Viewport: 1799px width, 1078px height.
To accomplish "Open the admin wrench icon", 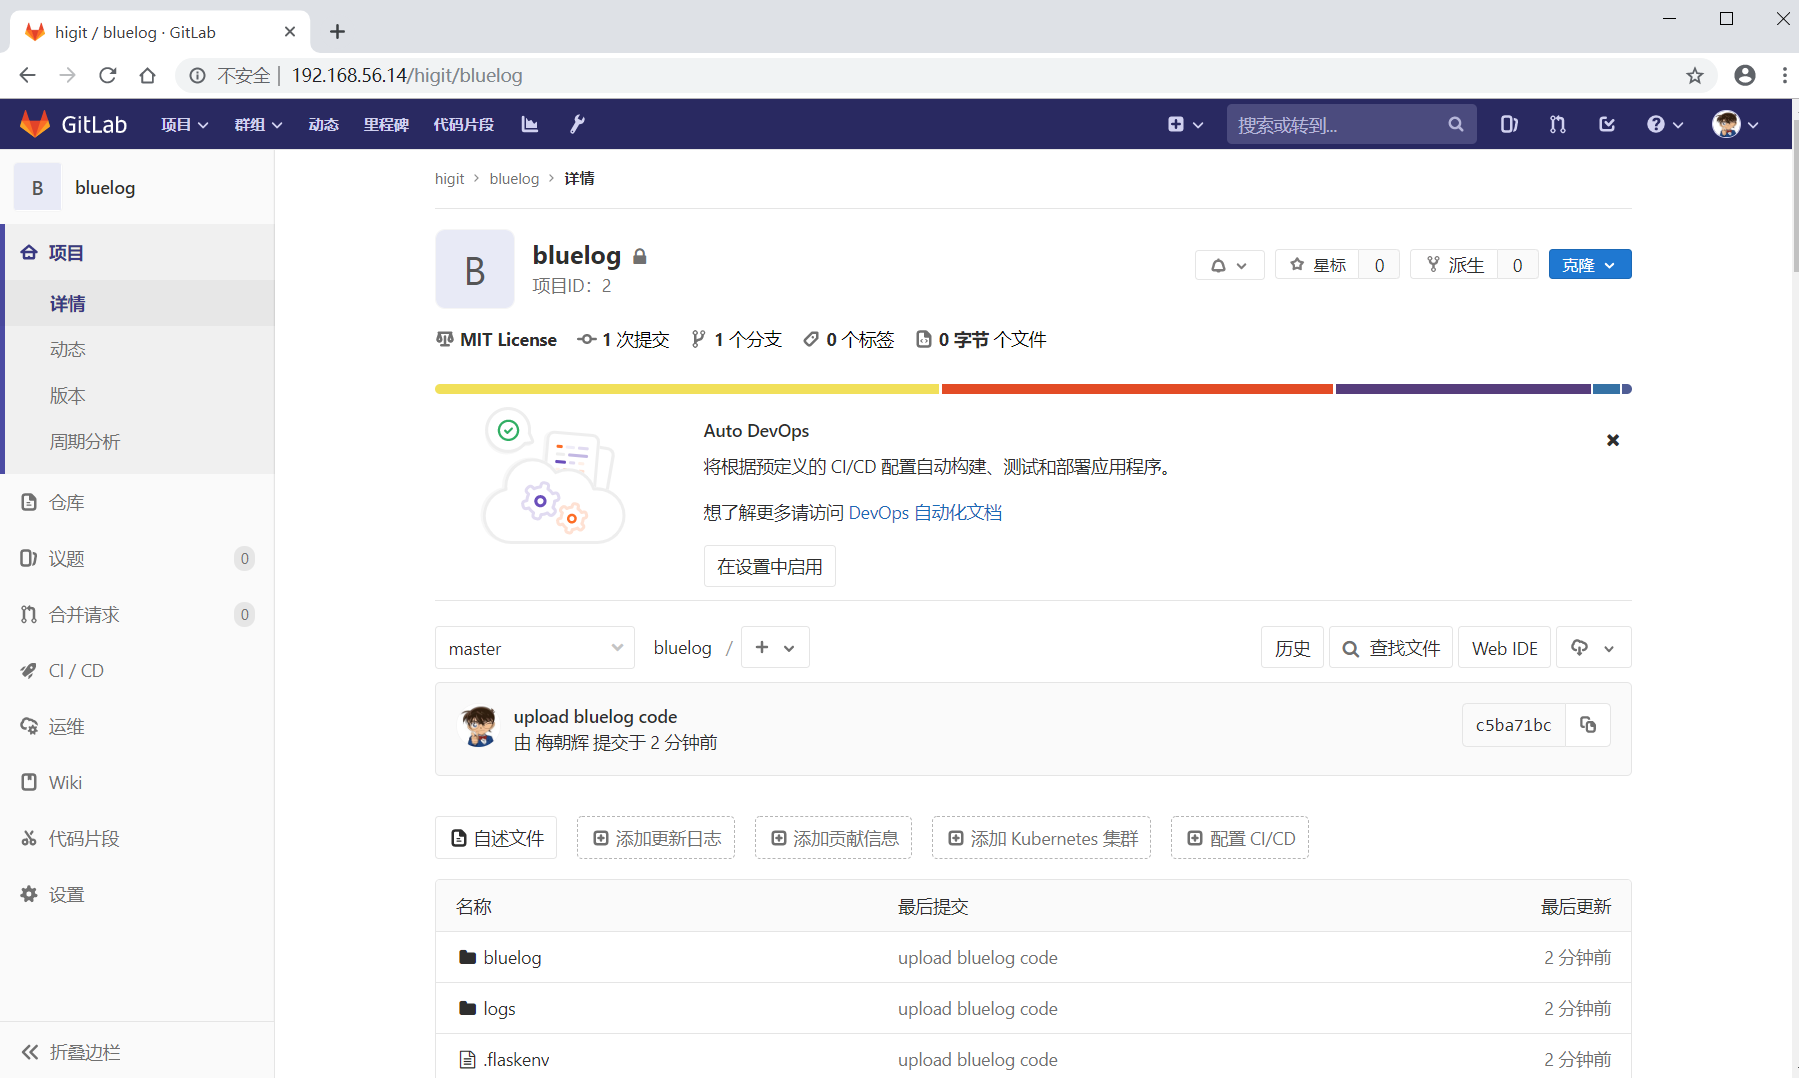I will click(577, 124).
